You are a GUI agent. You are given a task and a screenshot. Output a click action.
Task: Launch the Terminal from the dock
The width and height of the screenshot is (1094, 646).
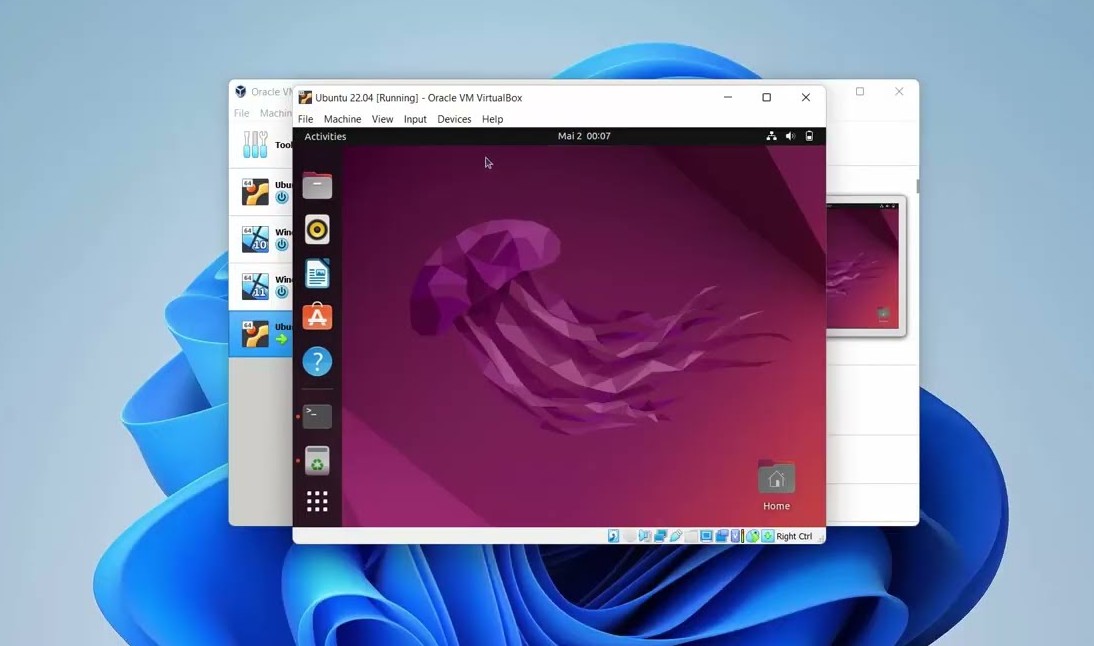pos(317,415)
